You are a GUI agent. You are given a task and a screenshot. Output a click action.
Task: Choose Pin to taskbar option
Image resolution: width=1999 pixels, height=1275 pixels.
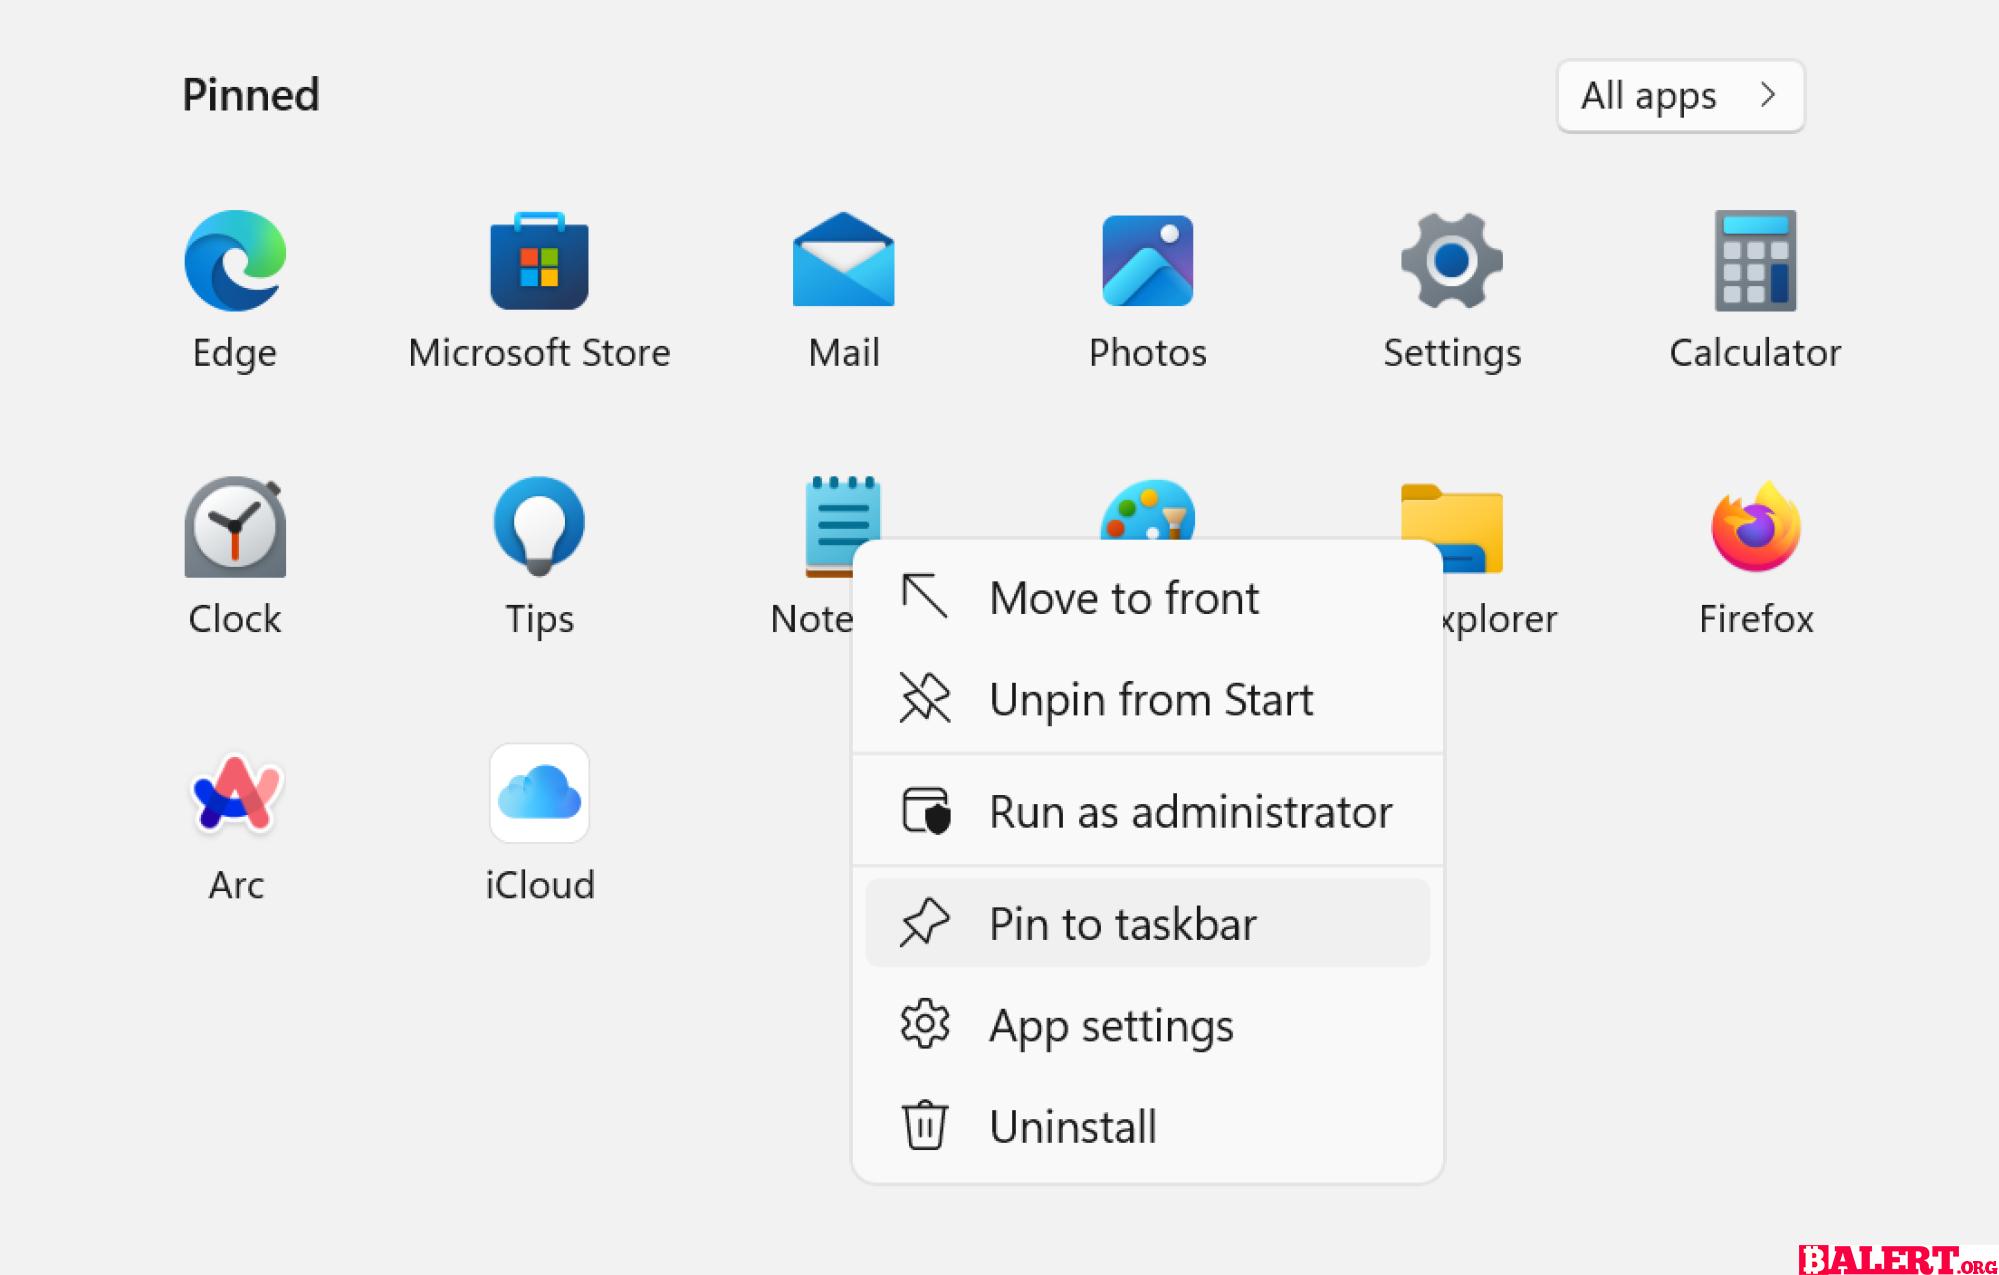(x=1147, y=923)
